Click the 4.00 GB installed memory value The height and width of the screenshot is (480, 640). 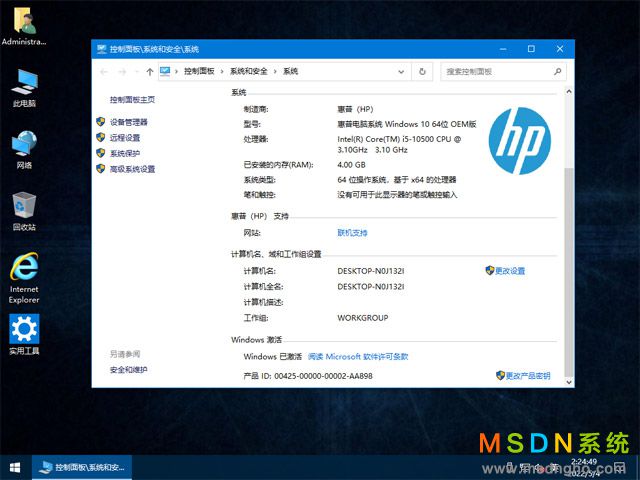click(351, 165)
